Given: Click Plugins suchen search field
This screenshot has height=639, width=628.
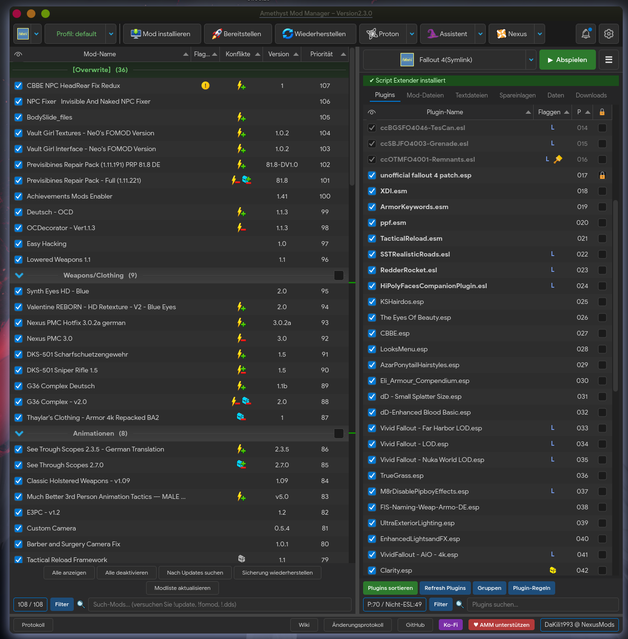Looking at the screenshot, I should click(543, 604).
